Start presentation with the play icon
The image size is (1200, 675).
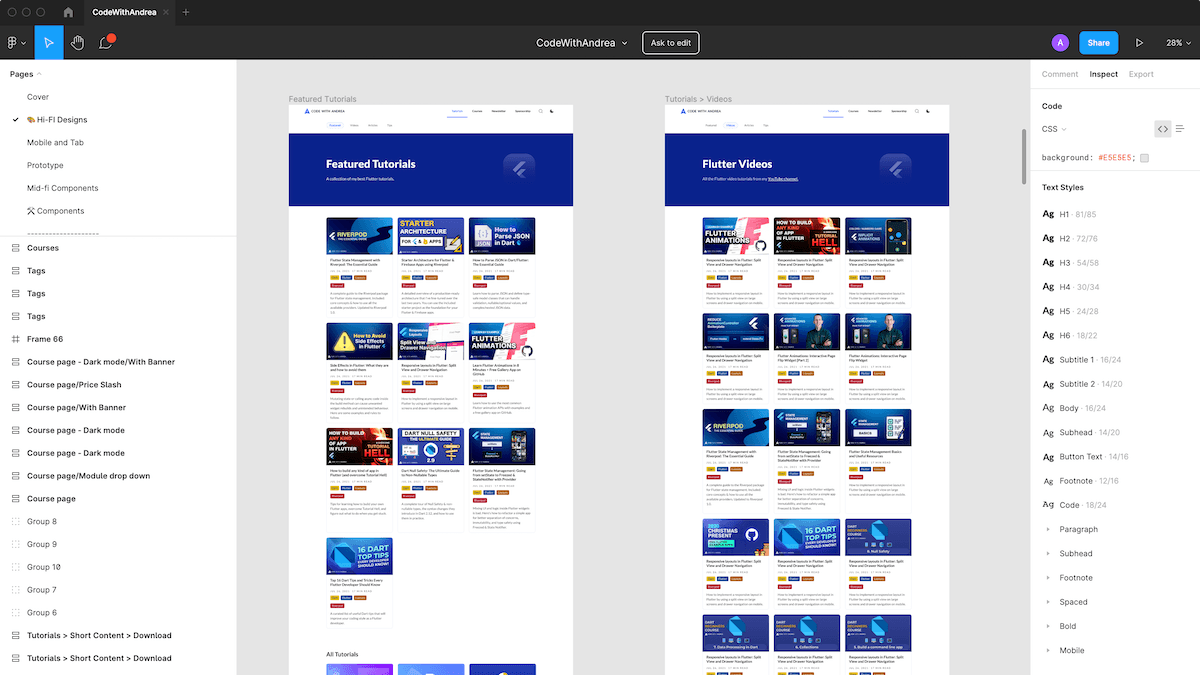pyautogui.click(x=1139, y=43)
